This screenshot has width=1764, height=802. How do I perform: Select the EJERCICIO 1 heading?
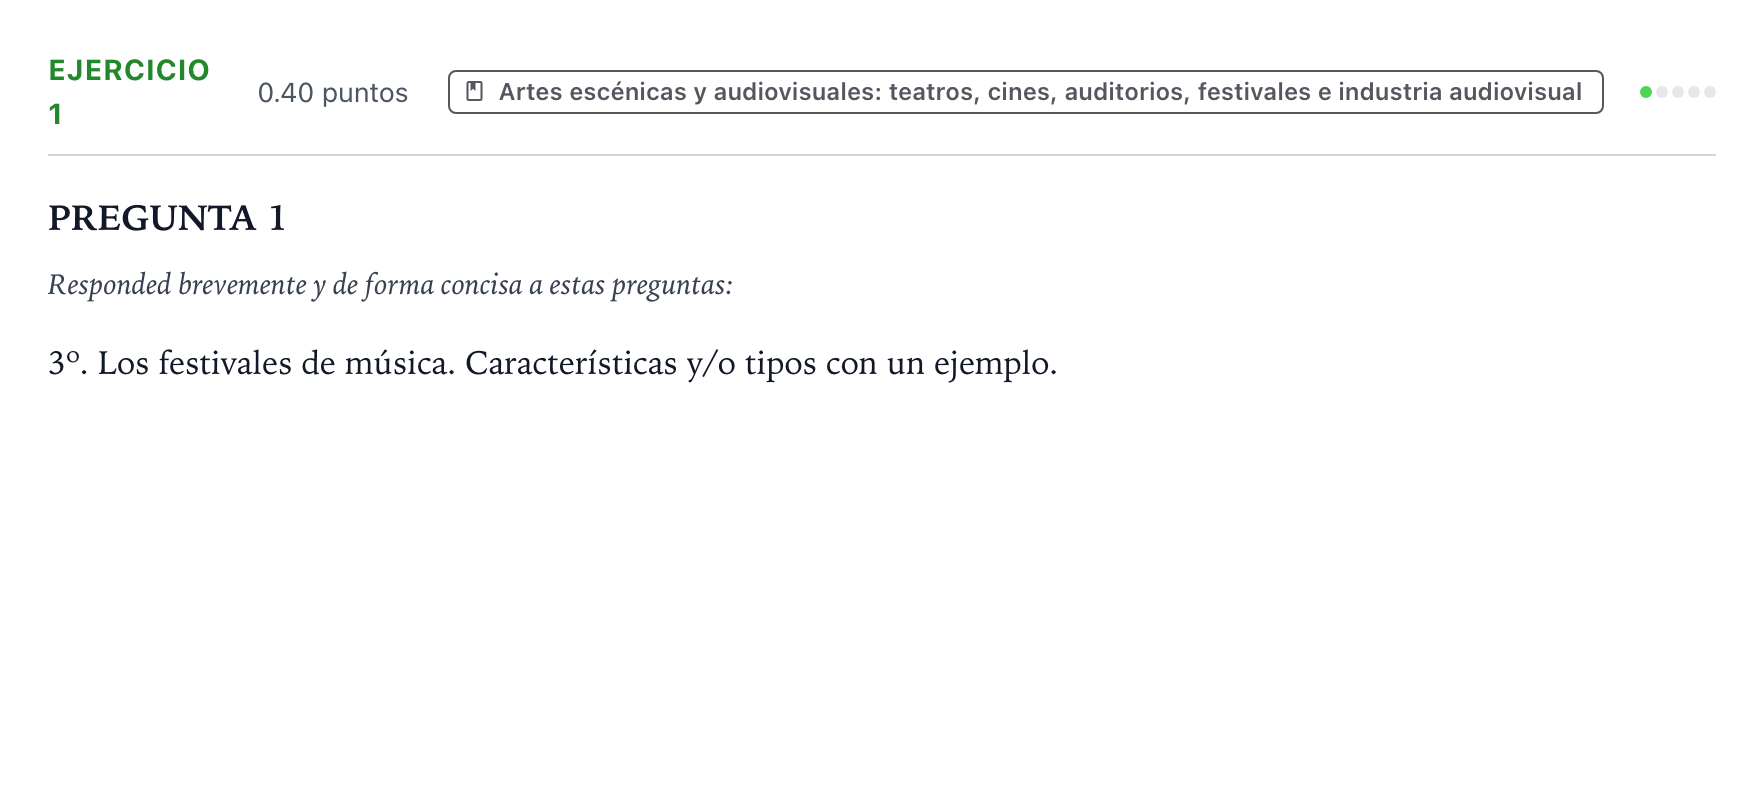click(129, 92)
